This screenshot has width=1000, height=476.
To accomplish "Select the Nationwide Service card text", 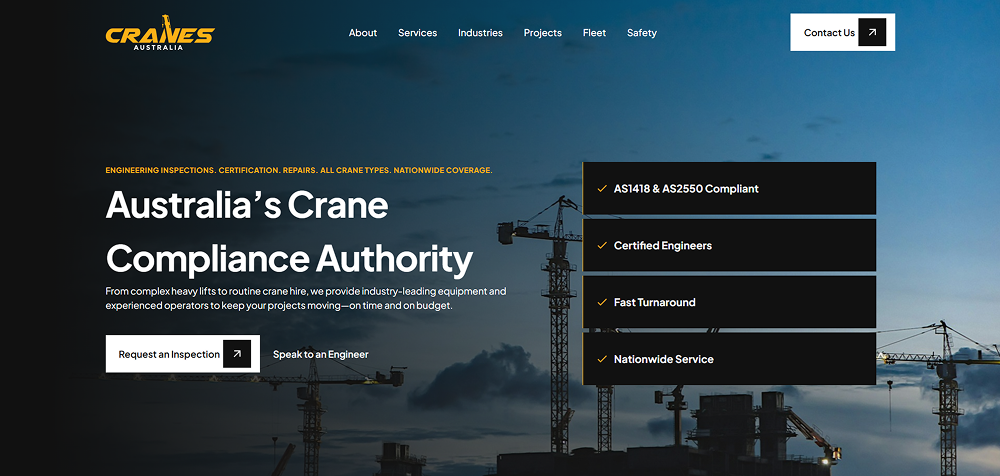I will [x=663, y=359].
